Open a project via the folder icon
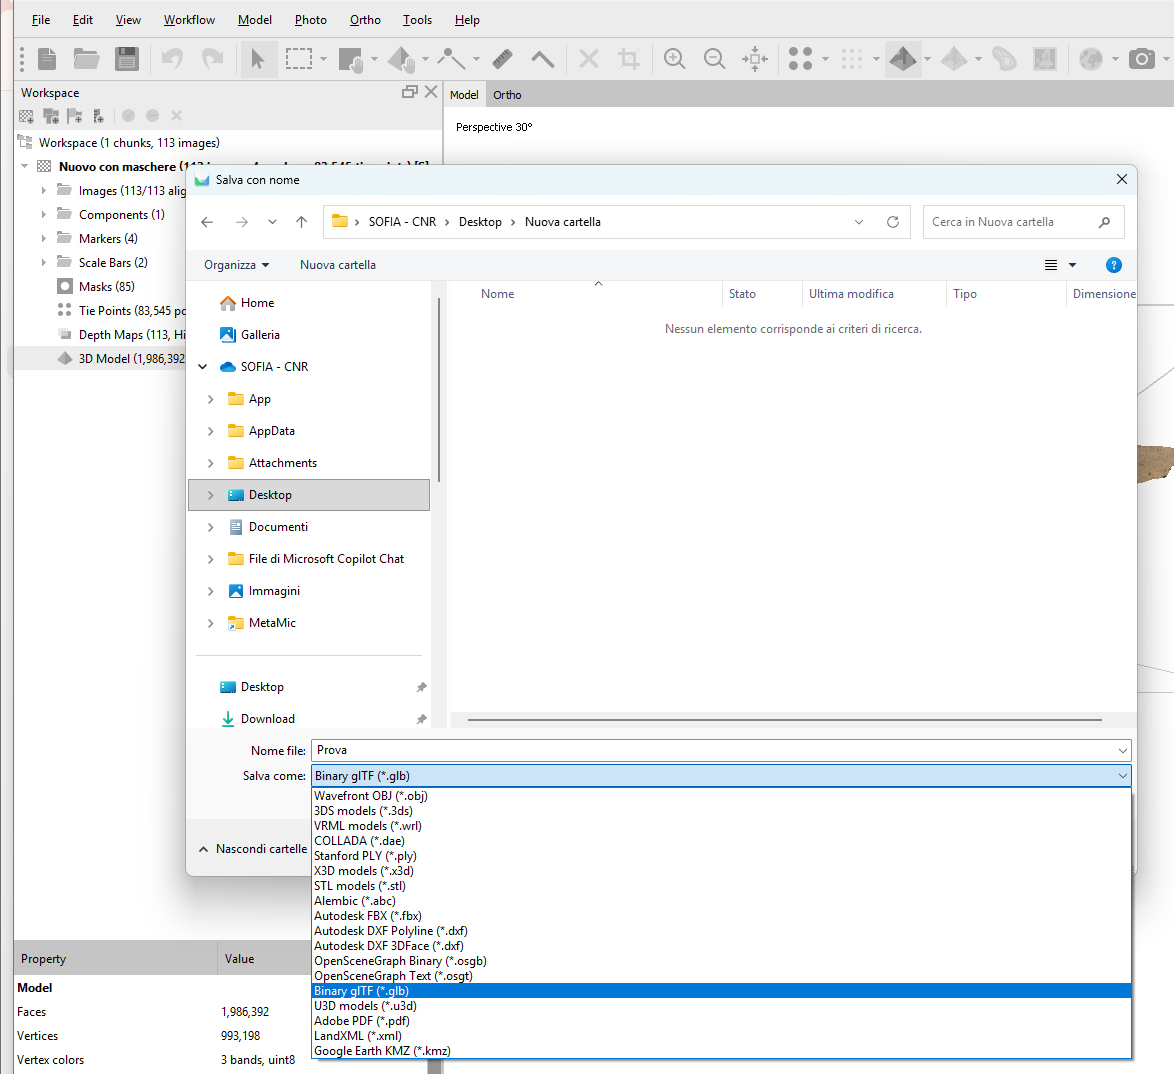The image size is (1174, 1074). click(x=86, y=59)
